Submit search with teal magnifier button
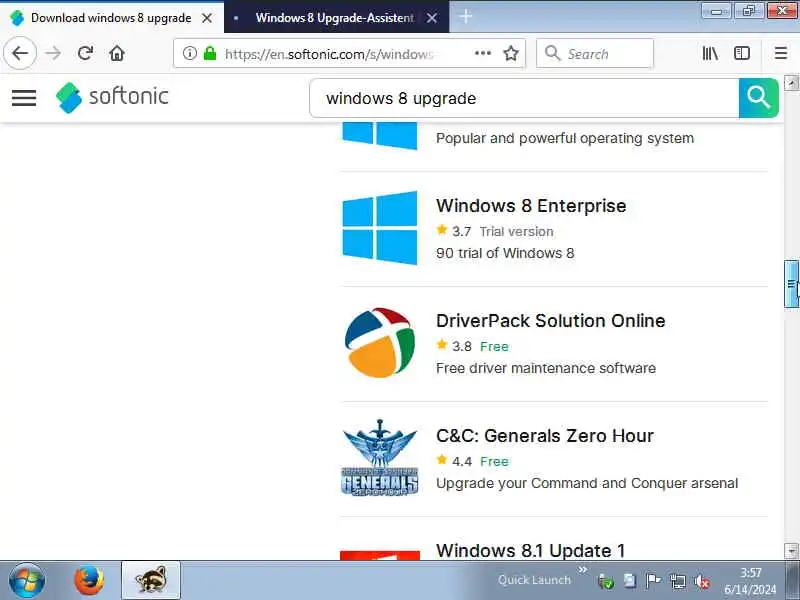 point(758,97)
